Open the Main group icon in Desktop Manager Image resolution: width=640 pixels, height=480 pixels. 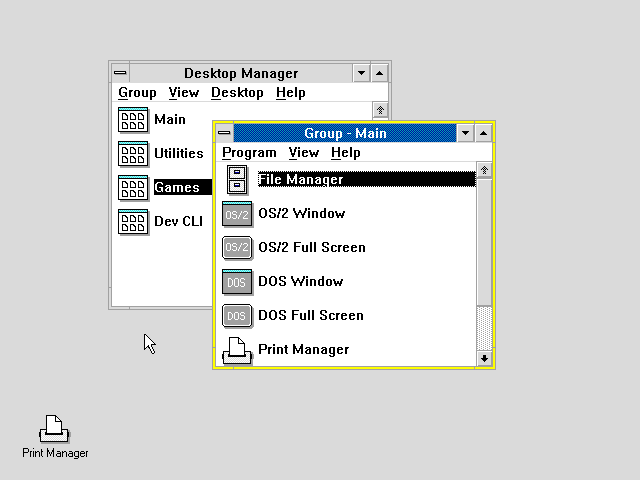click(x=133, y=120)
